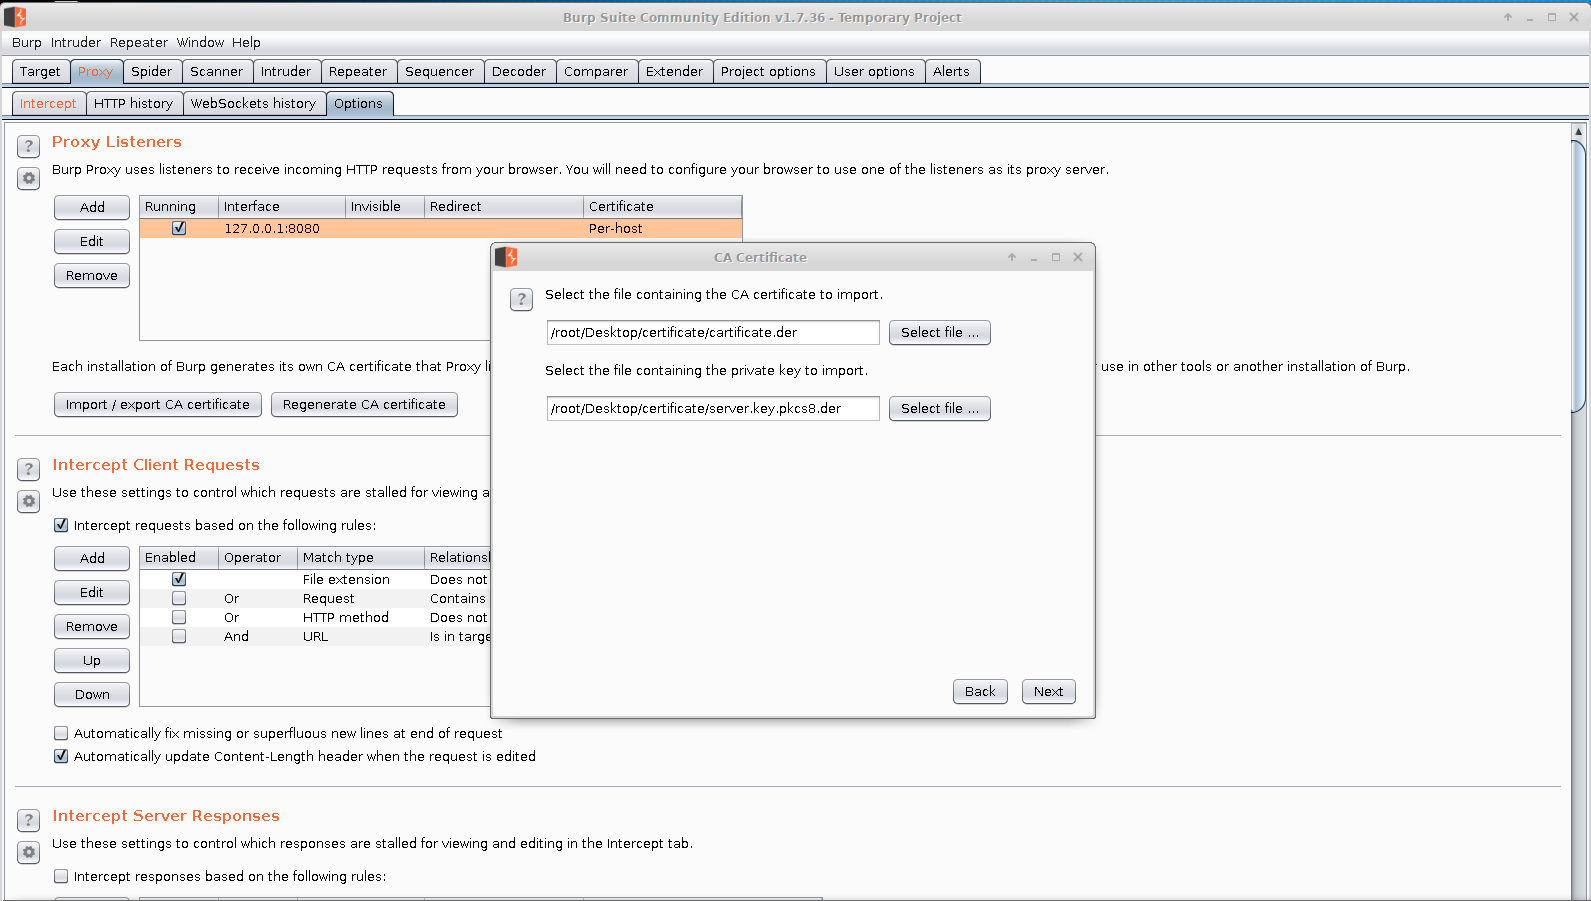Switch to the Sequencer tab

(440, 71)
